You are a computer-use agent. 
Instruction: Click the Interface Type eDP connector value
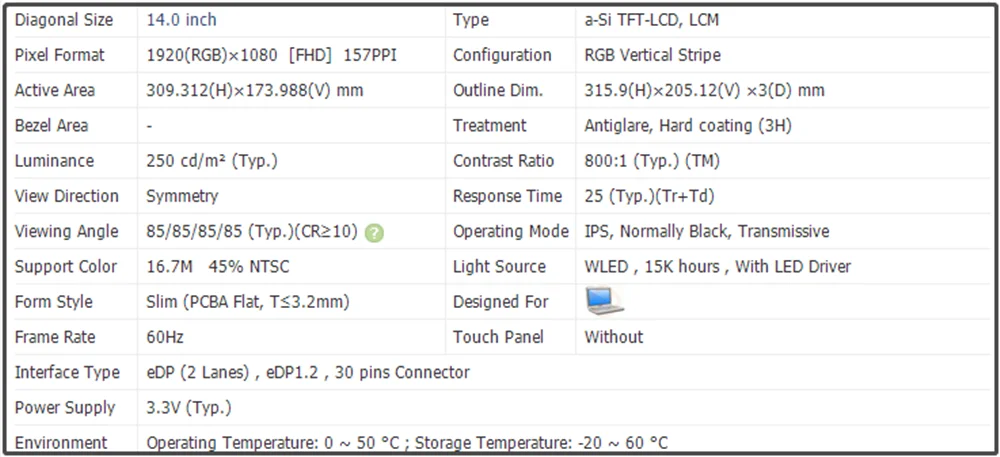tap(308, 372)
